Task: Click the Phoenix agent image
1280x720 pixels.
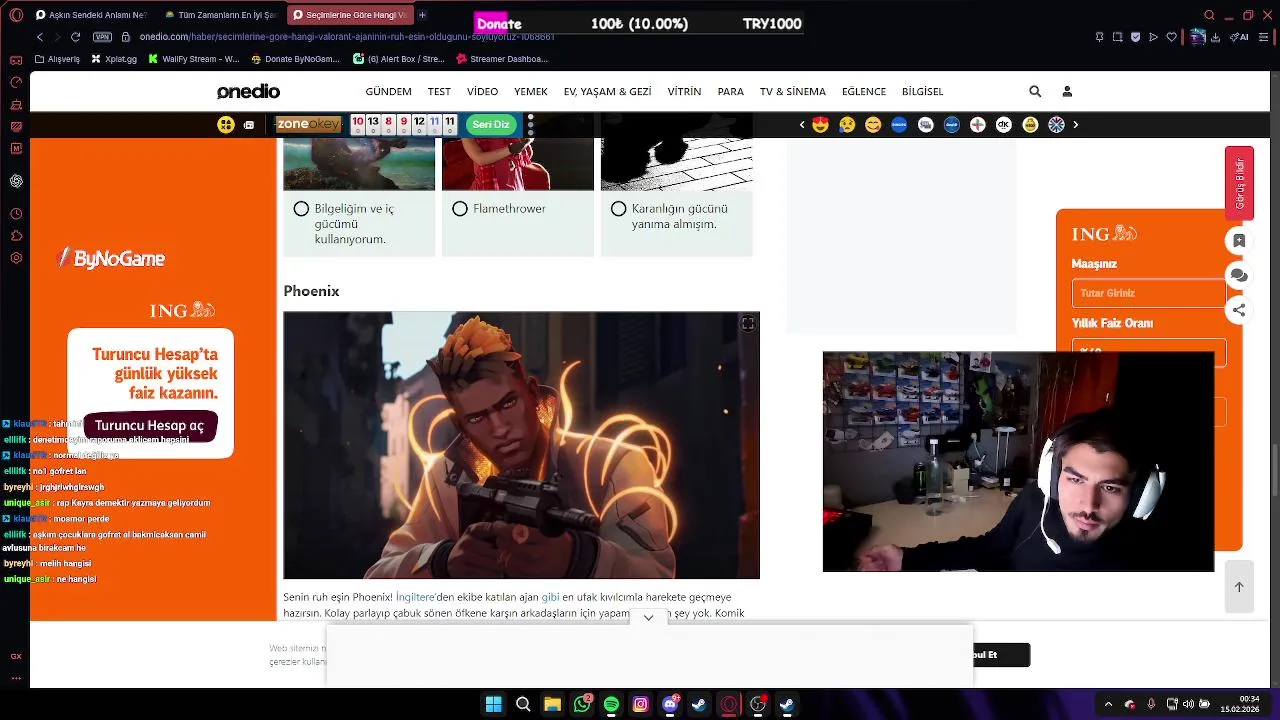Action: pos(521,445)
